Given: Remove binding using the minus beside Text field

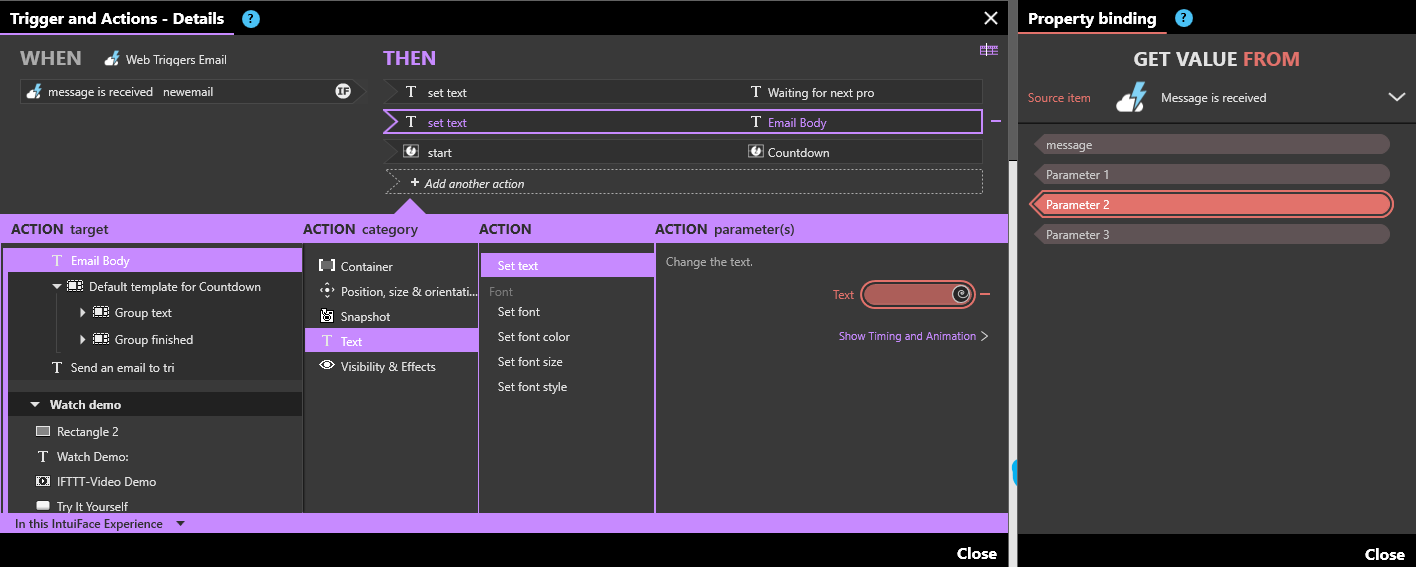Looking at the screenshot, I should [985, 294].
